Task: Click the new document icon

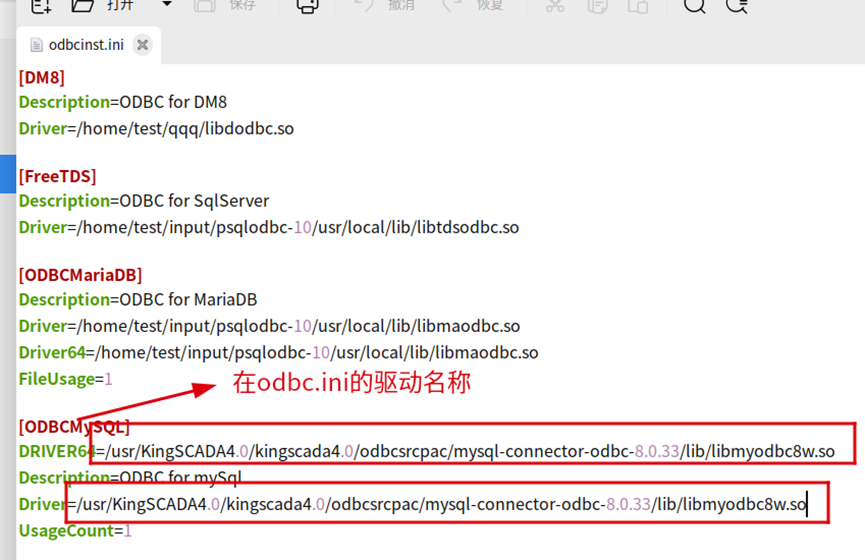Action: [x=41, y=6]
